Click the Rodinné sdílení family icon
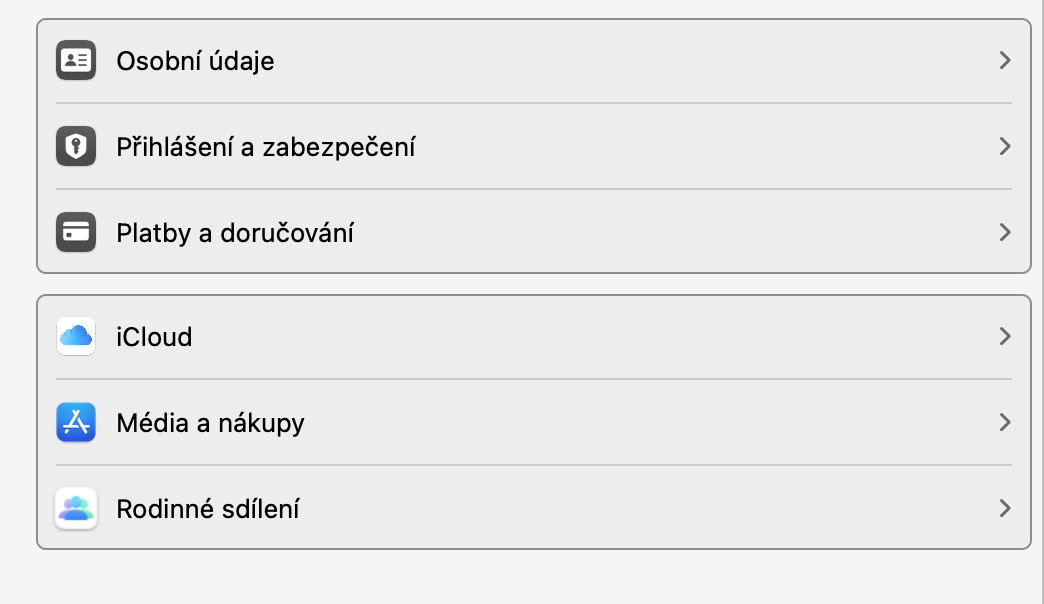This screenshot has width=1044, height=604. click(x=76, y=509)
